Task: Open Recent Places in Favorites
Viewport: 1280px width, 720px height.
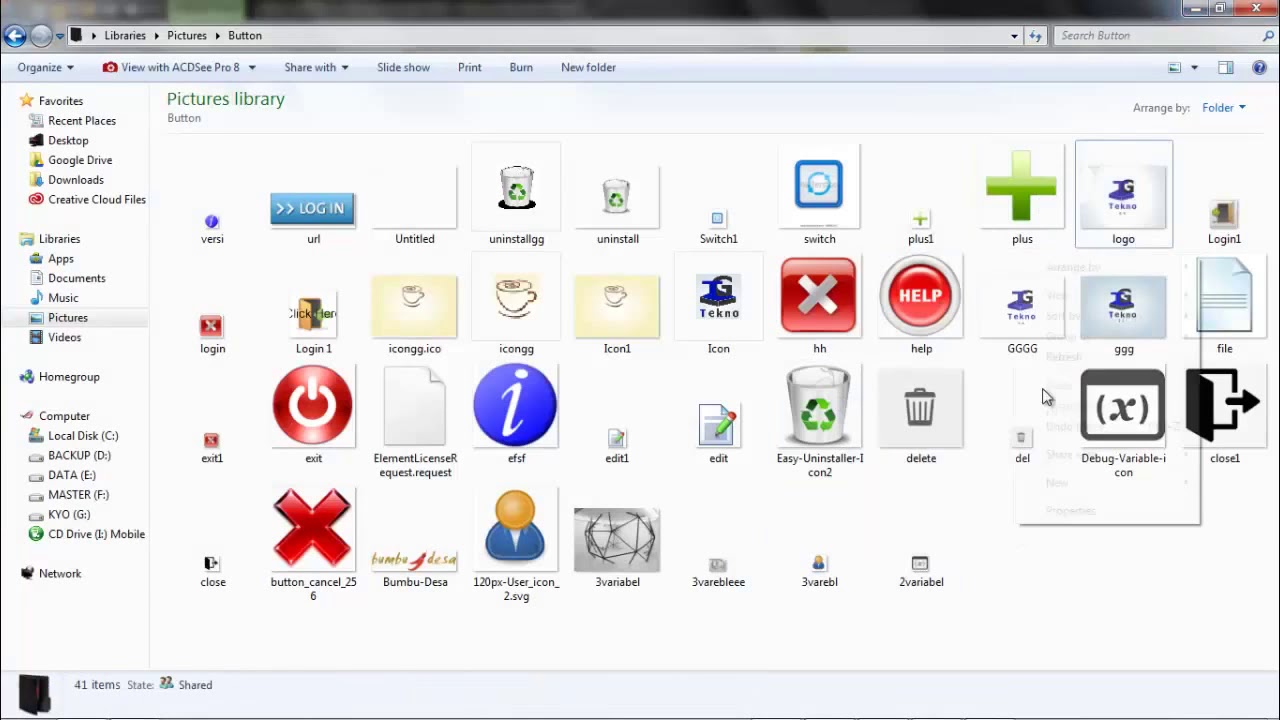Action: click(82, 120)
